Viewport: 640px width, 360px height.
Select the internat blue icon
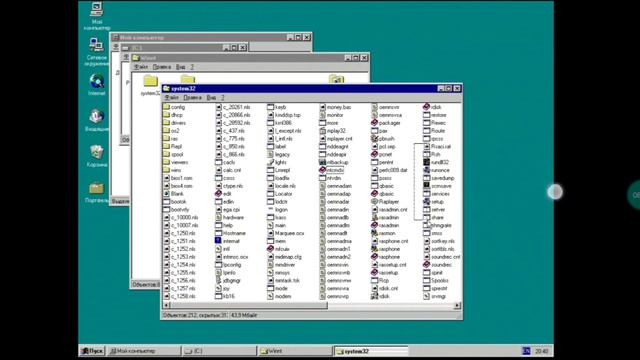[x=218, y=241]
